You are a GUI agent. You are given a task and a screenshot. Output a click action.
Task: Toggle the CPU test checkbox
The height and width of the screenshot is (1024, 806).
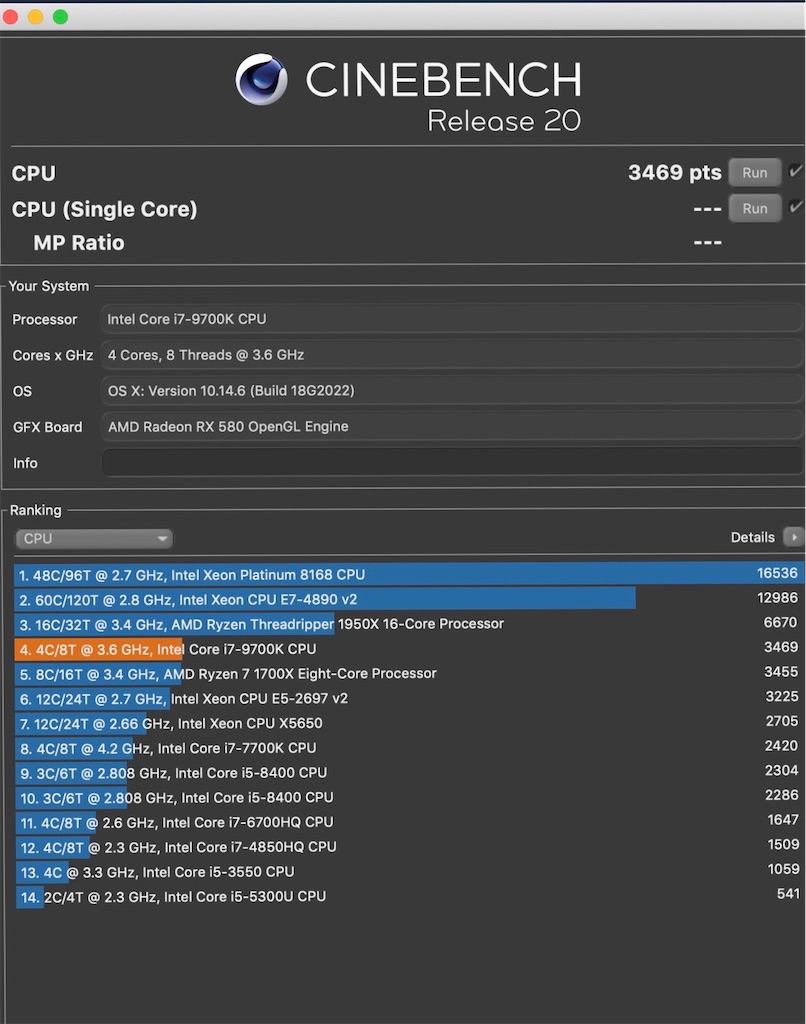pos(795,171)
